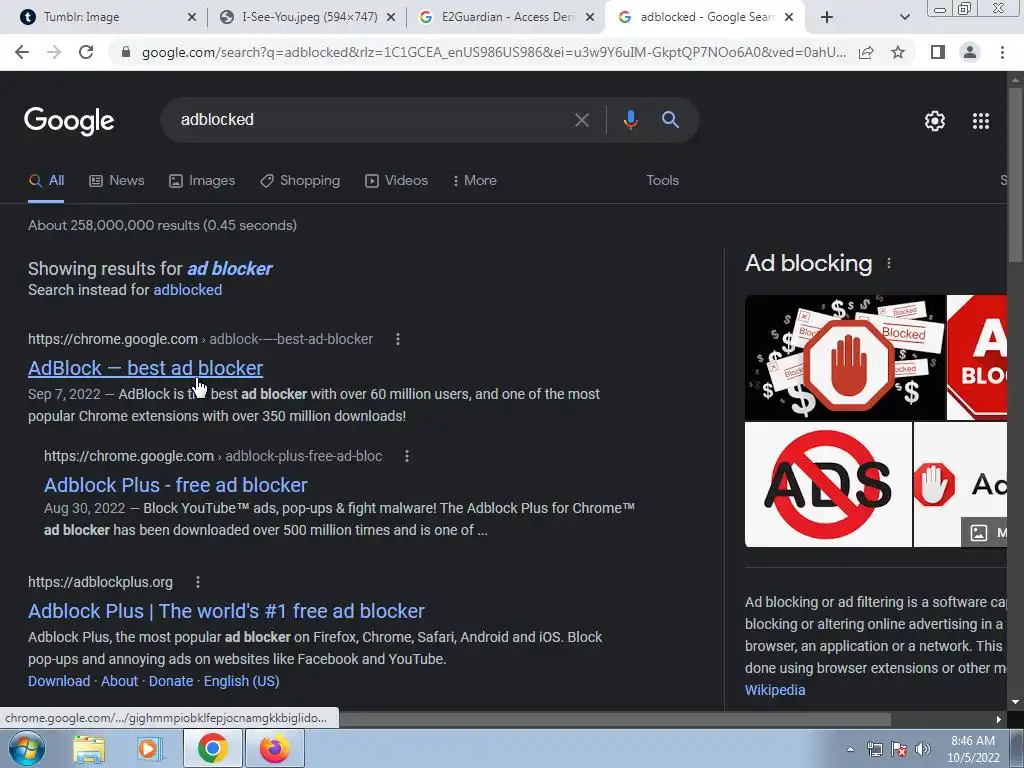This screenshot has width=1024, height=768.
Task: Open the tab search dropdown chevron
Action: point(904,17)
